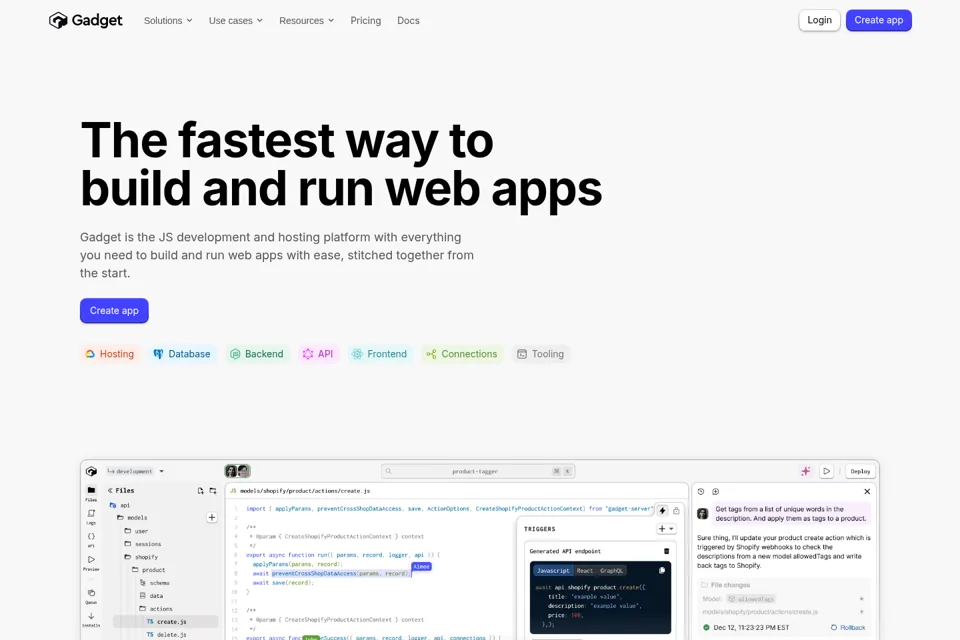Copy the API endpoint code snippet

(662, 570)
